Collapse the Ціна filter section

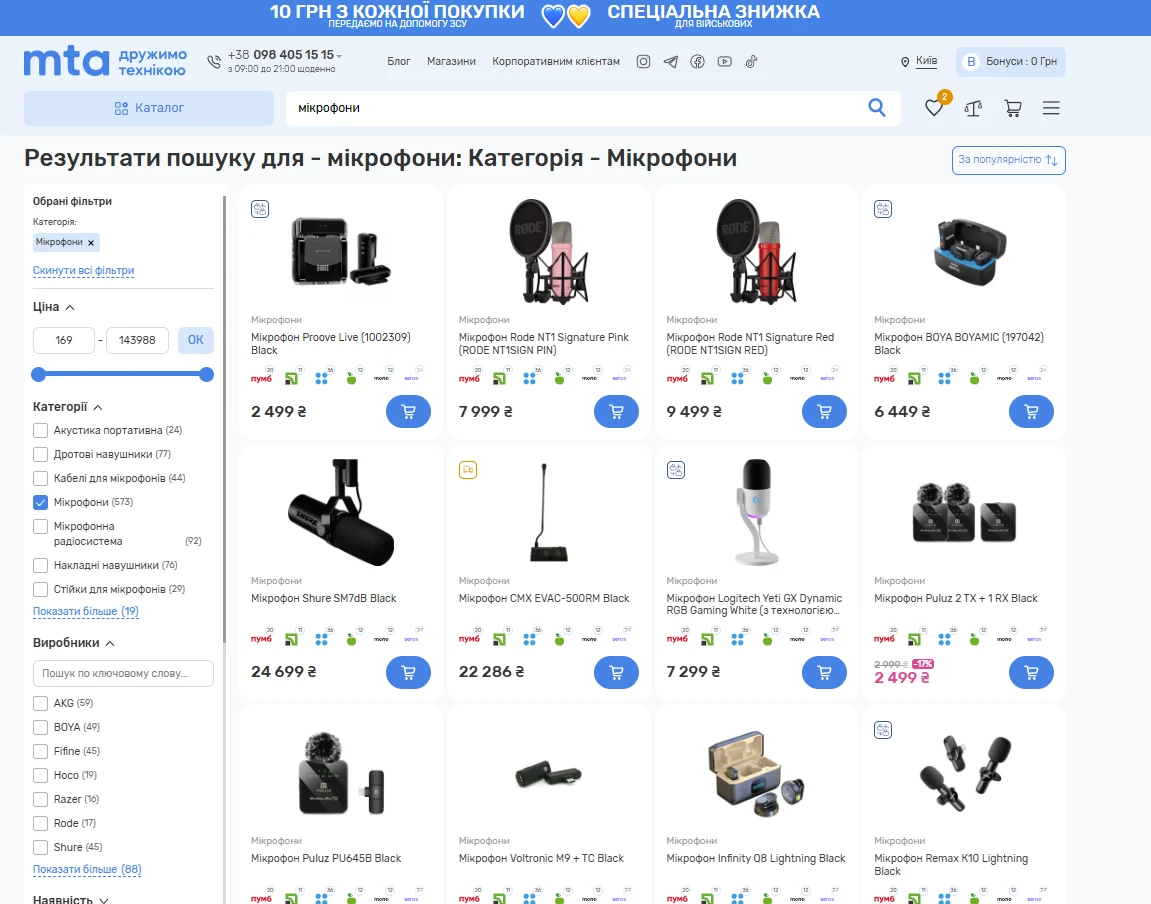tap(54, 307)
